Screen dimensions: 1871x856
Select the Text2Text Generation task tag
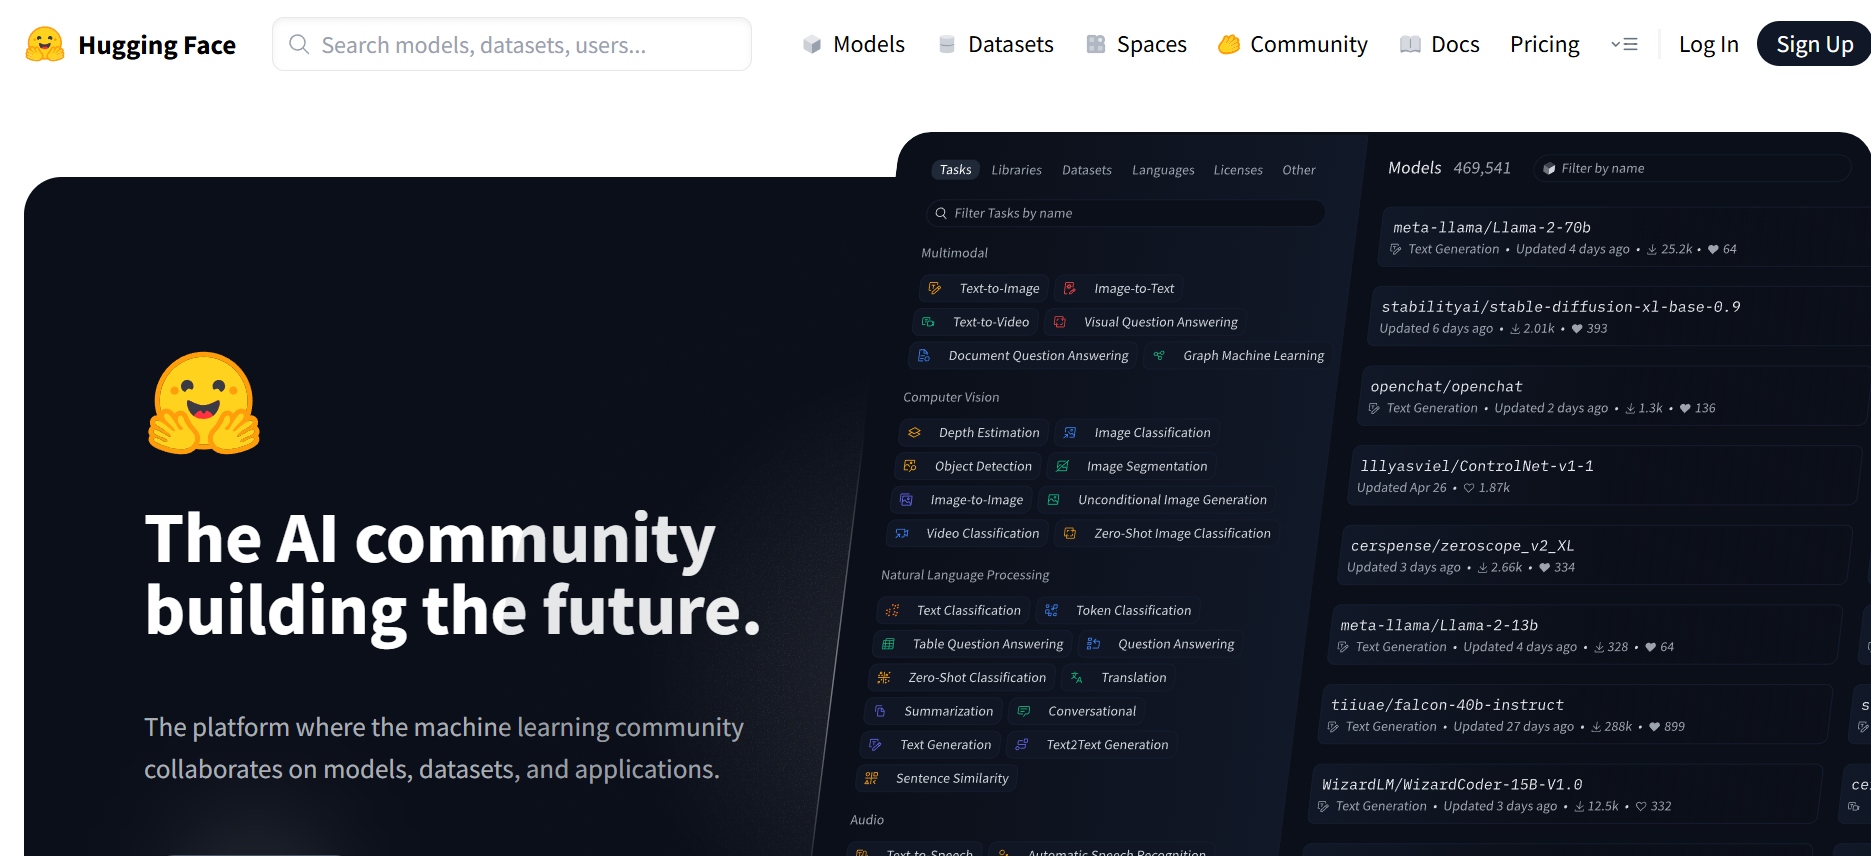(1092, 744)
